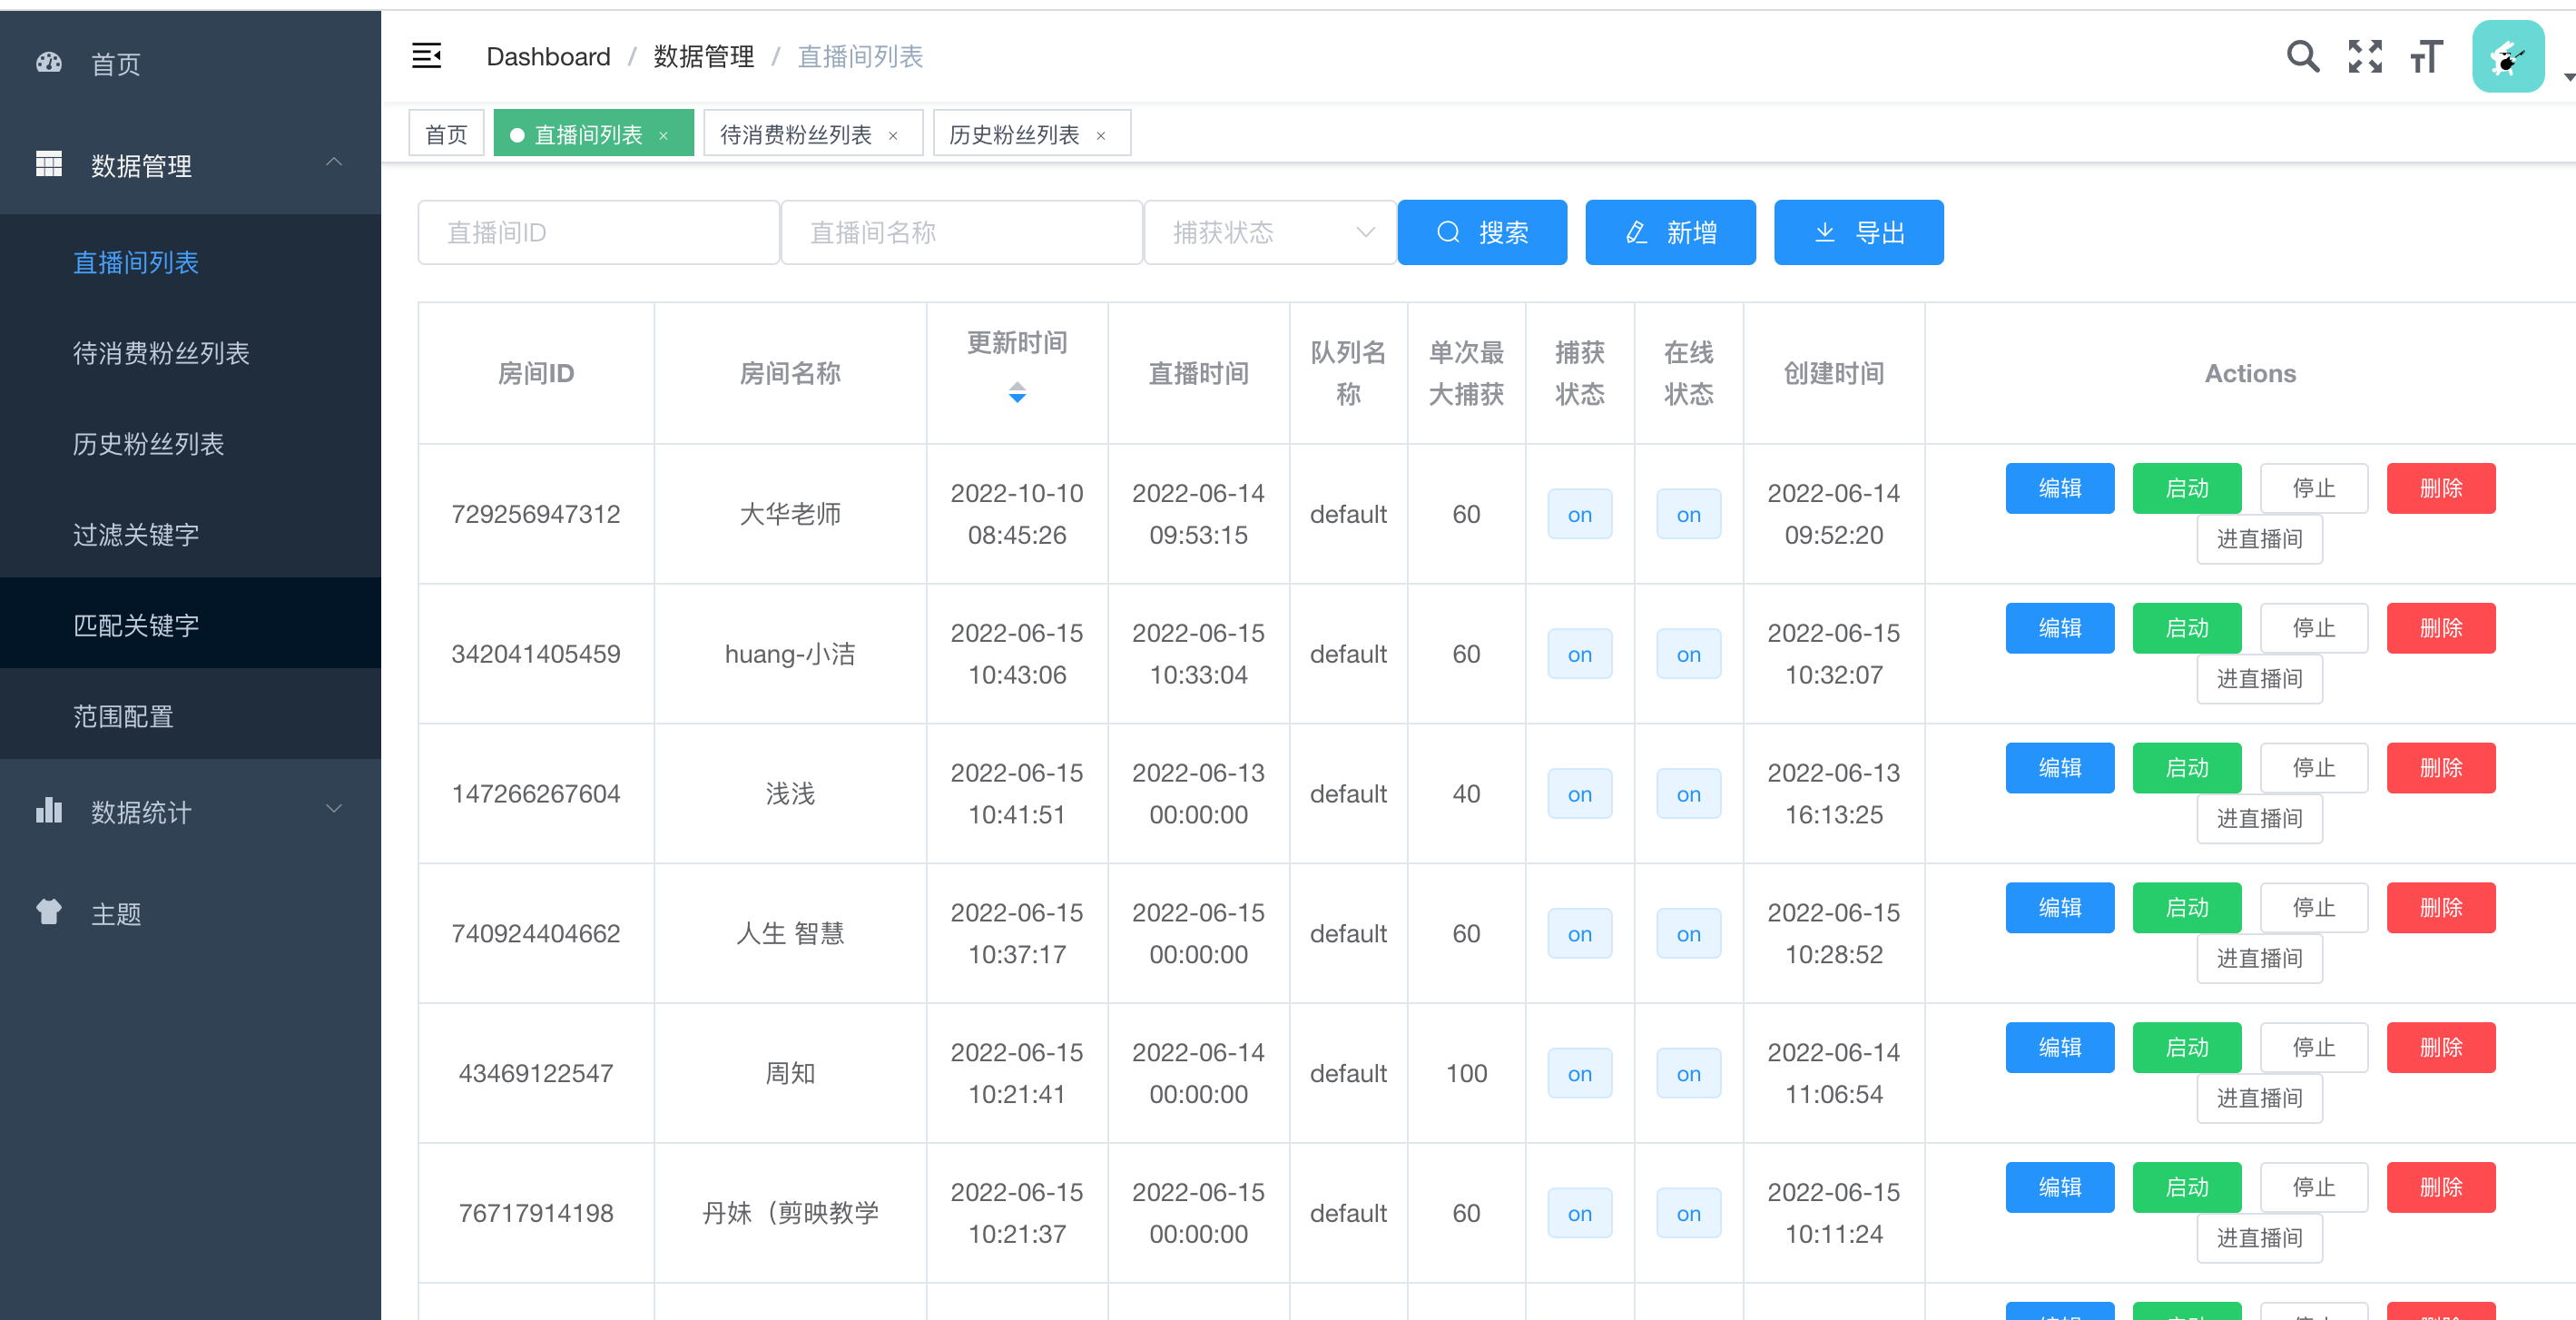Open 匹配关键字 in the sidebar

pyautogui.click(x=136, y=625)
